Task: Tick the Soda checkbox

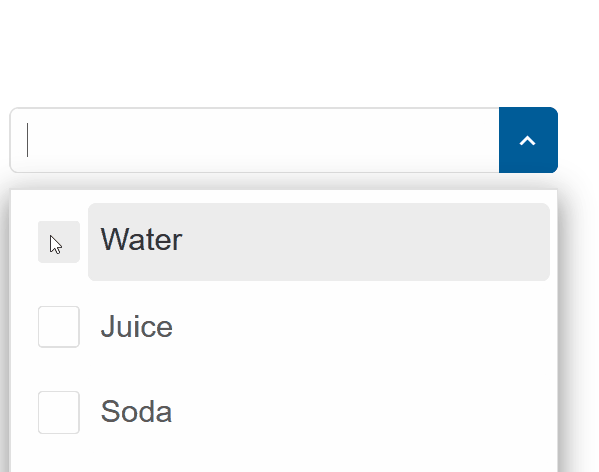Action: pos(59,412)
